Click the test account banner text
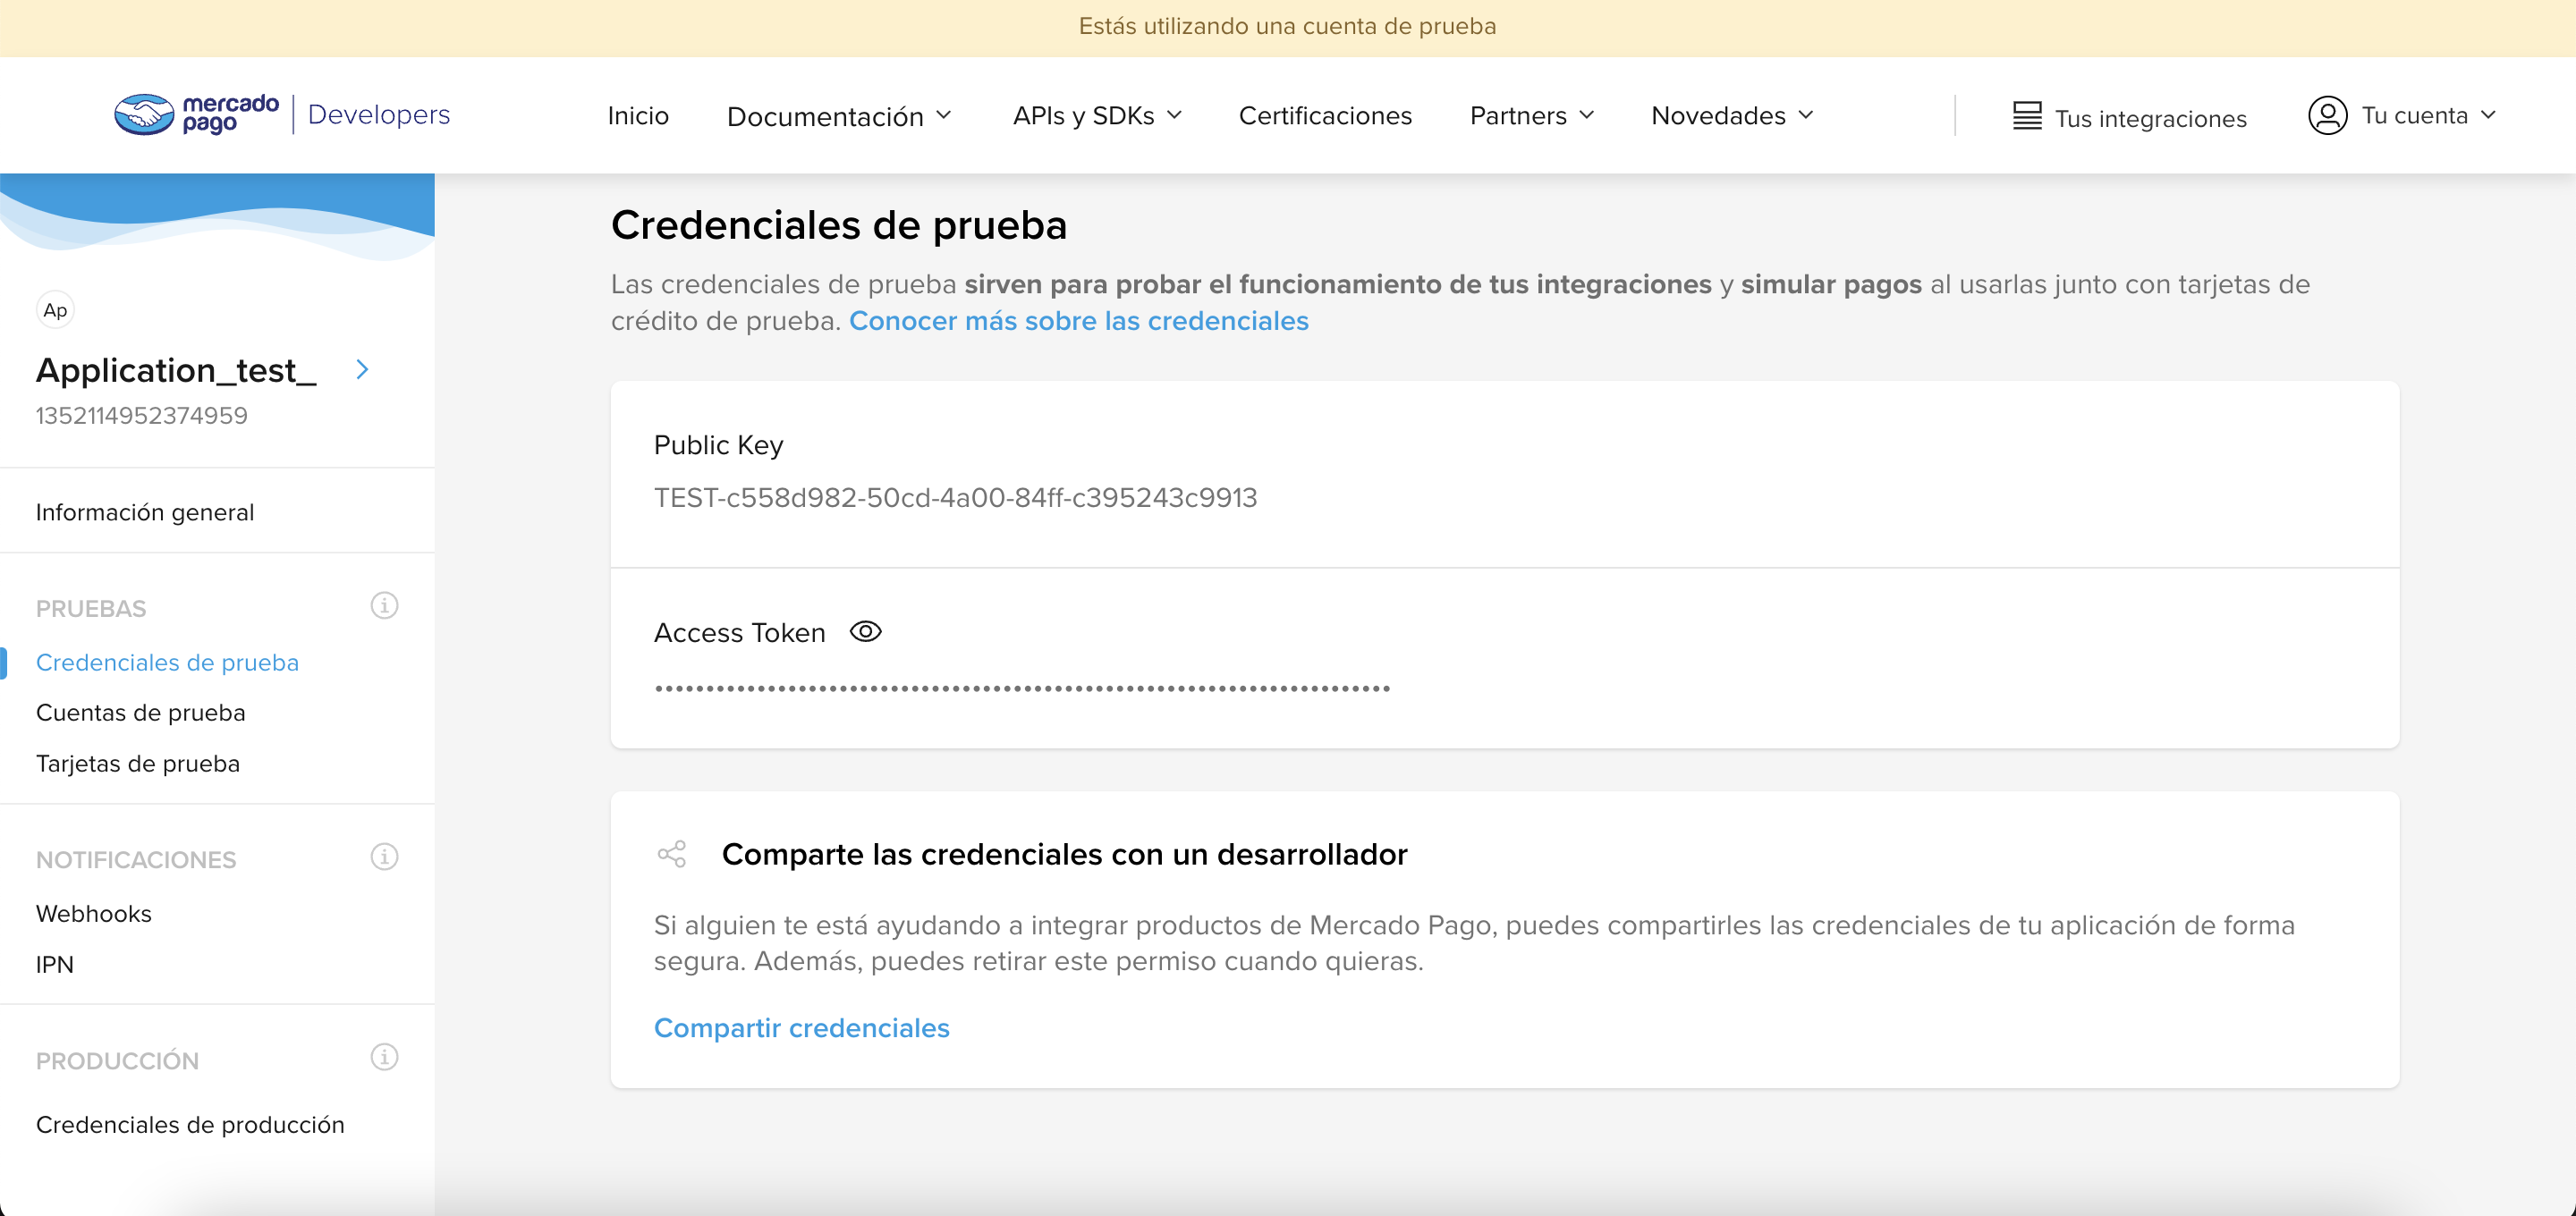The height and width of the screenshot is (1216, 2576). (x=1287, y=26)
